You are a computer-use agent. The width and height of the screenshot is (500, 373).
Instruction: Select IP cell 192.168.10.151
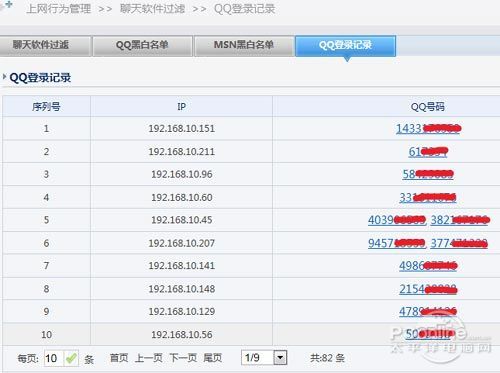coord(182,129)
